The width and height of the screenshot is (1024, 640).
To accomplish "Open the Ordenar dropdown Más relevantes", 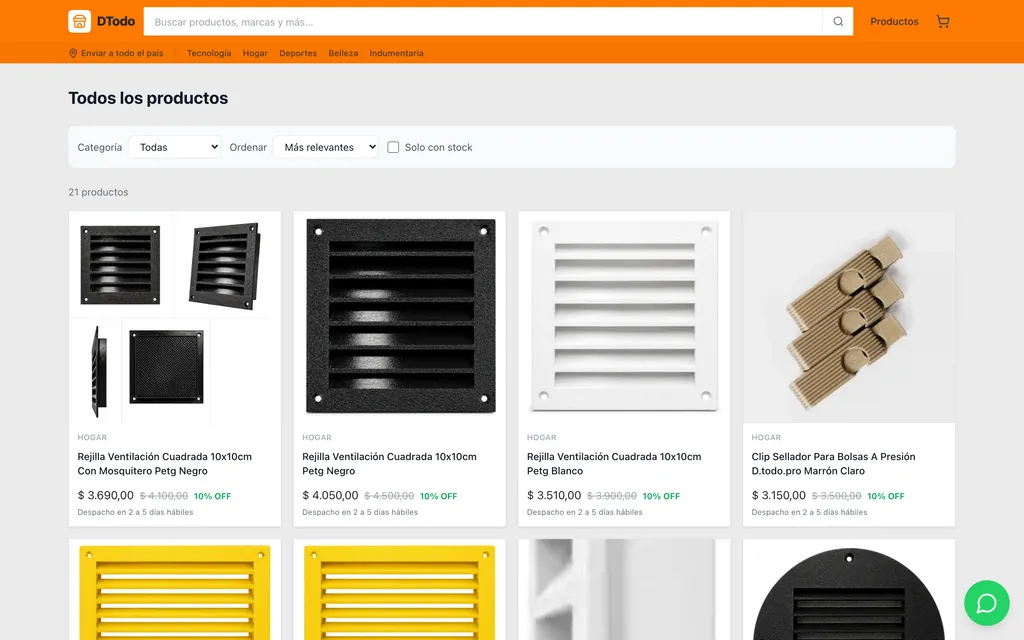I will (326, 147).
